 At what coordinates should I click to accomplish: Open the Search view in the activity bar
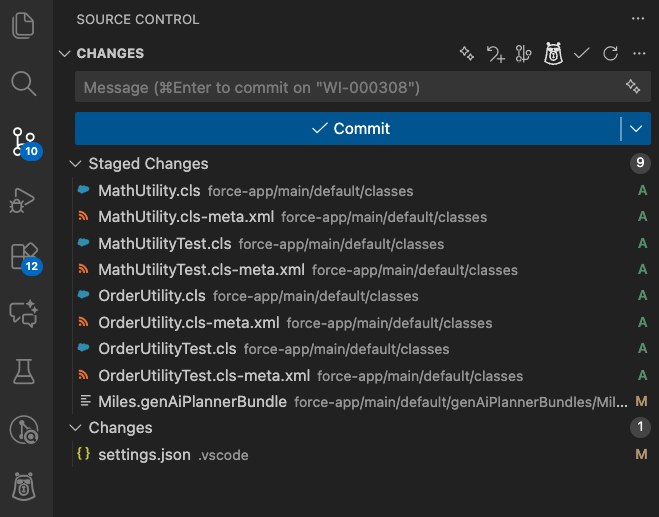24,83
